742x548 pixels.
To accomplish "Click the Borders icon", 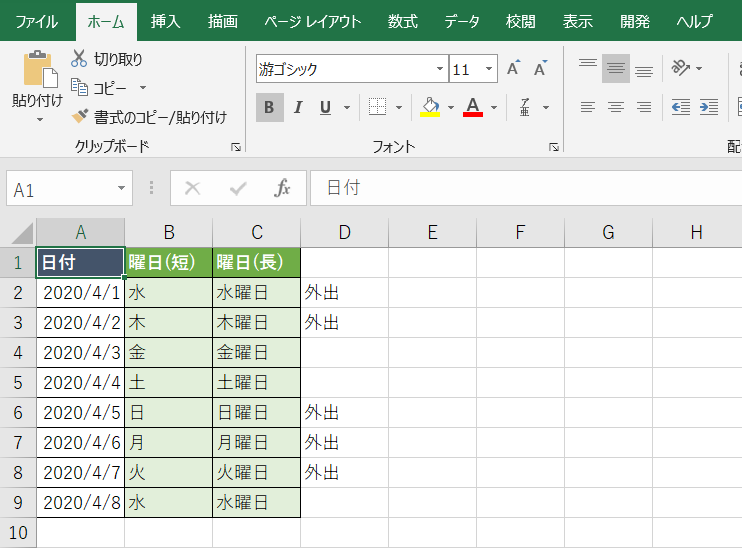I will 377,107.
